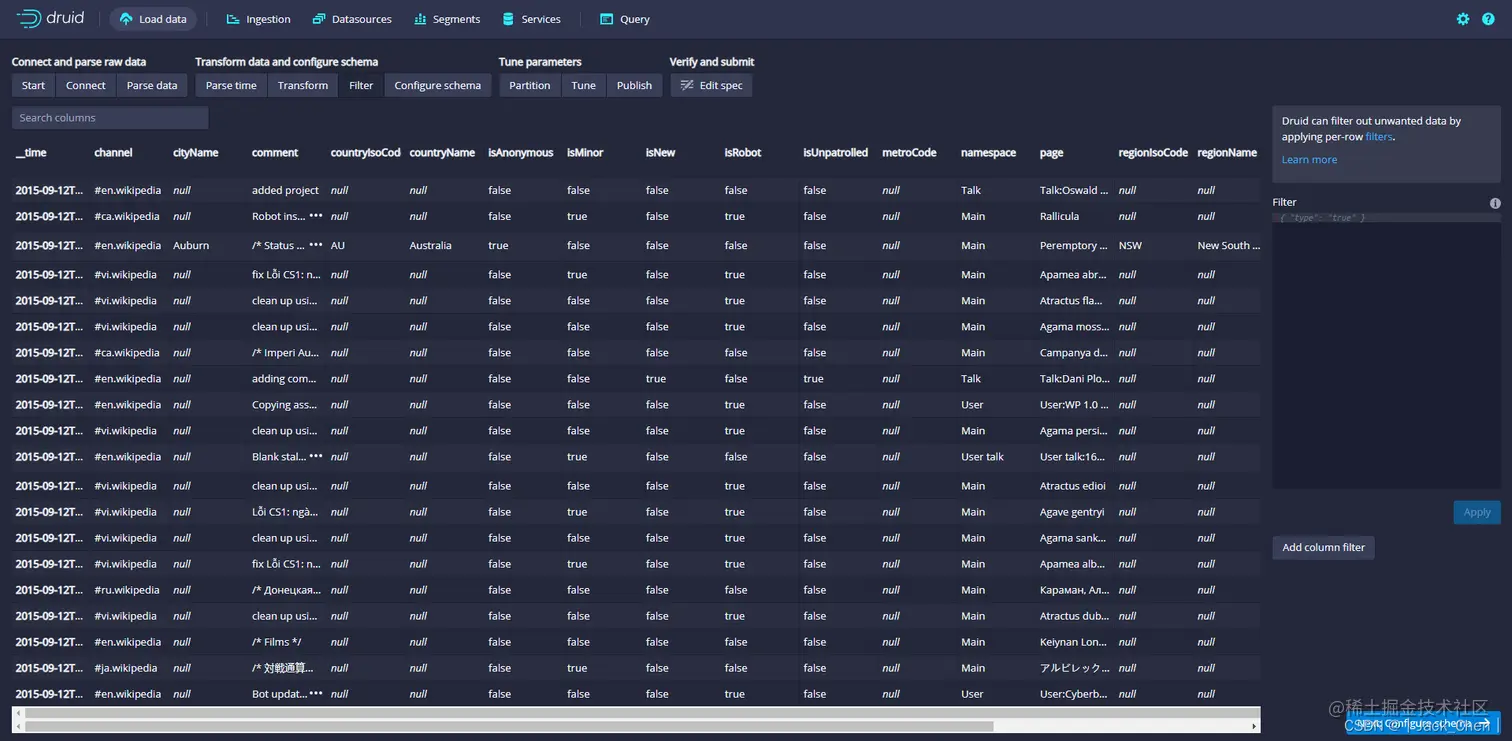Click the isRobot column header

(743, 153)
